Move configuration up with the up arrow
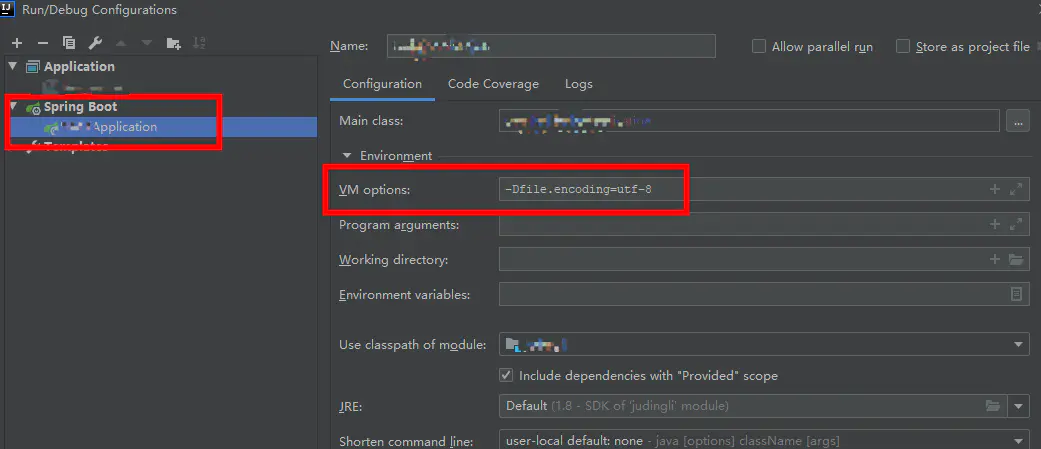Image resolution: width=1041 pixels, height=449 pixels. (x=121, y=43)
